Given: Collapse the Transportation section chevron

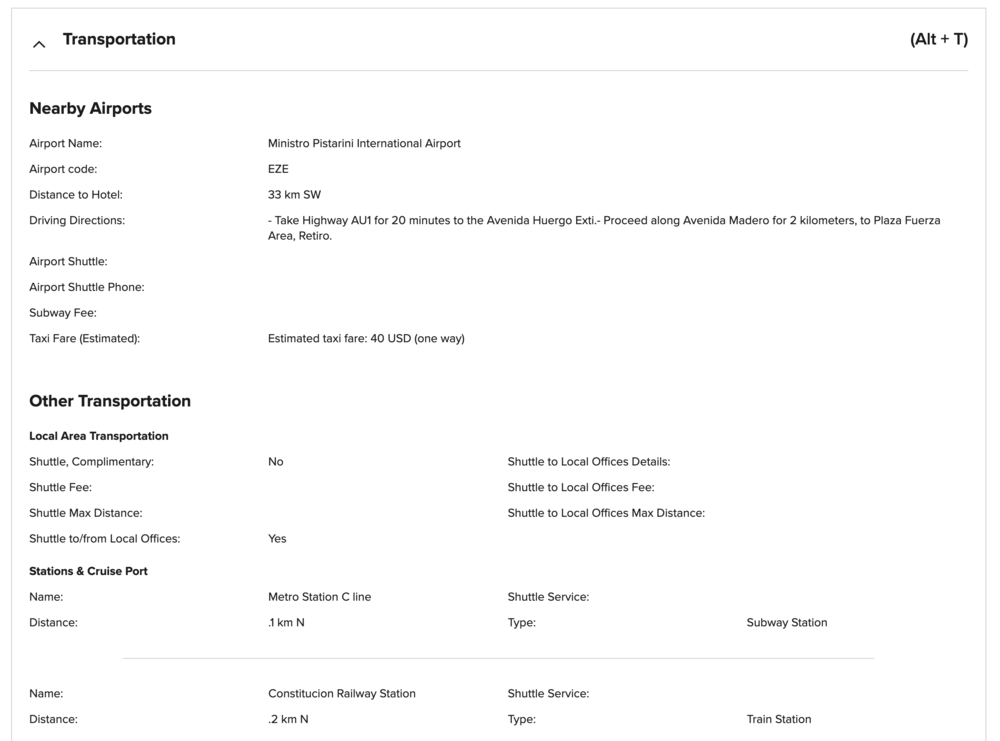Looking at the screenshot, I should (x=39, y=43).
